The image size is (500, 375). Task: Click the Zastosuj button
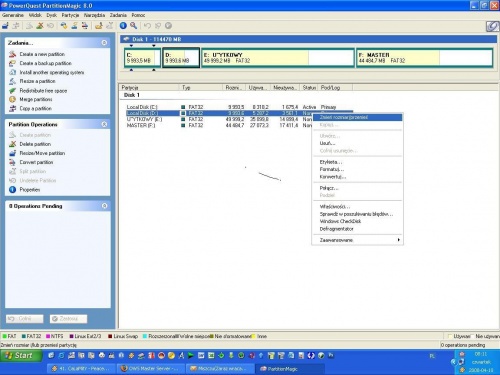click(68, 319)
